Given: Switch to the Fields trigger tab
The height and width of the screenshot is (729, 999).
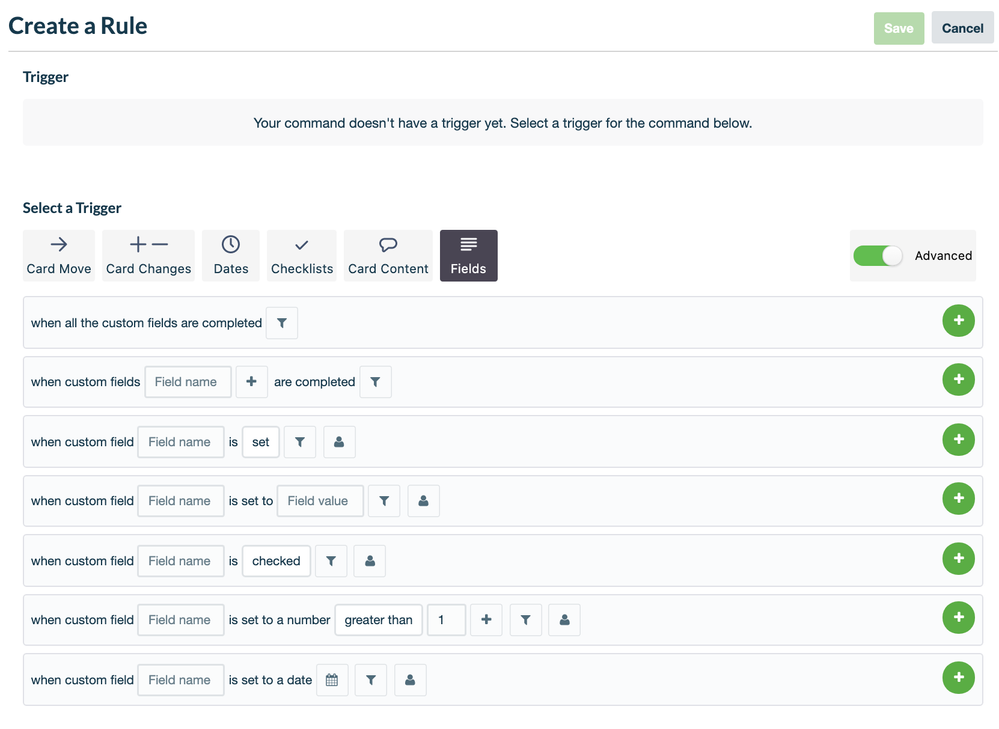Looking at the screenshot, I should [x=468, y=255].
